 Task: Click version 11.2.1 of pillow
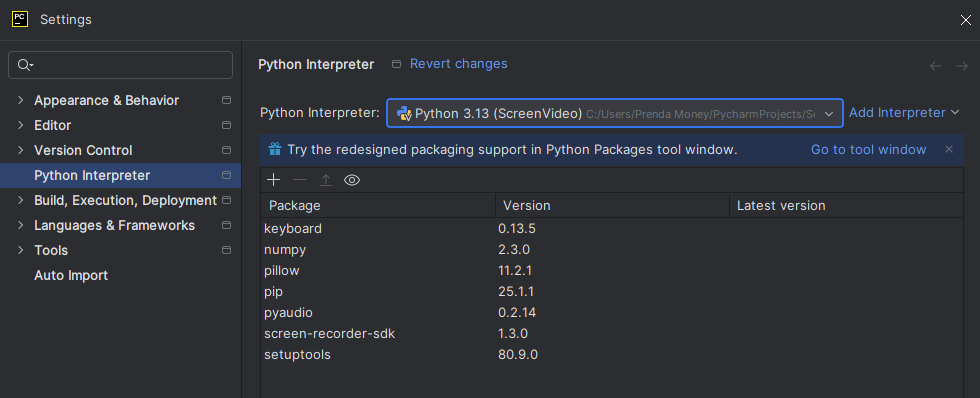[x=515, y=271]
